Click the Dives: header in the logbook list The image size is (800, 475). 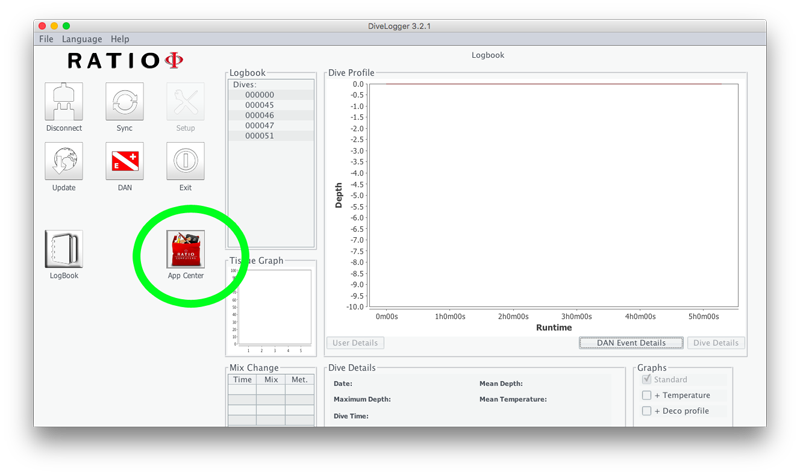click(245, 85)
